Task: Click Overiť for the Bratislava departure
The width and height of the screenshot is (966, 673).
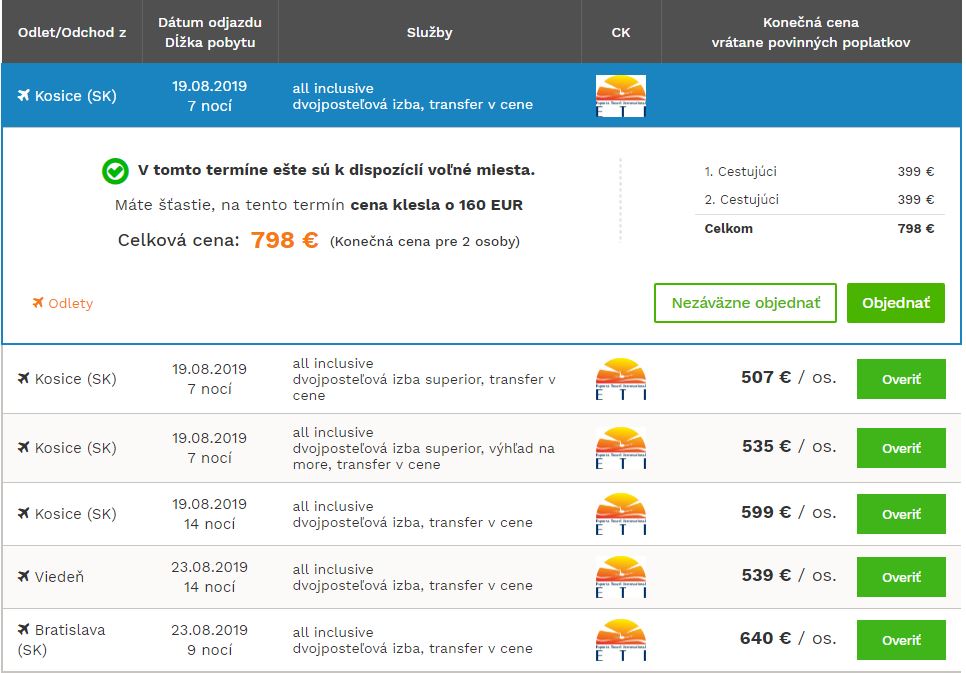Action: 901,640
